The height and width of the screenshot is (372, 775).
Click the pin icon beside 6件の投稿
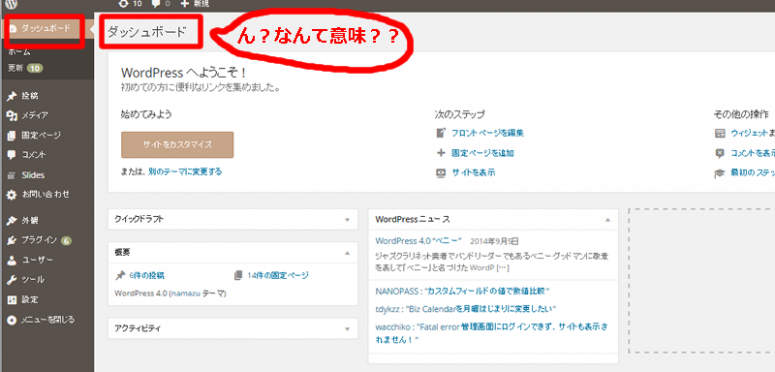click(x=120, y=275)
